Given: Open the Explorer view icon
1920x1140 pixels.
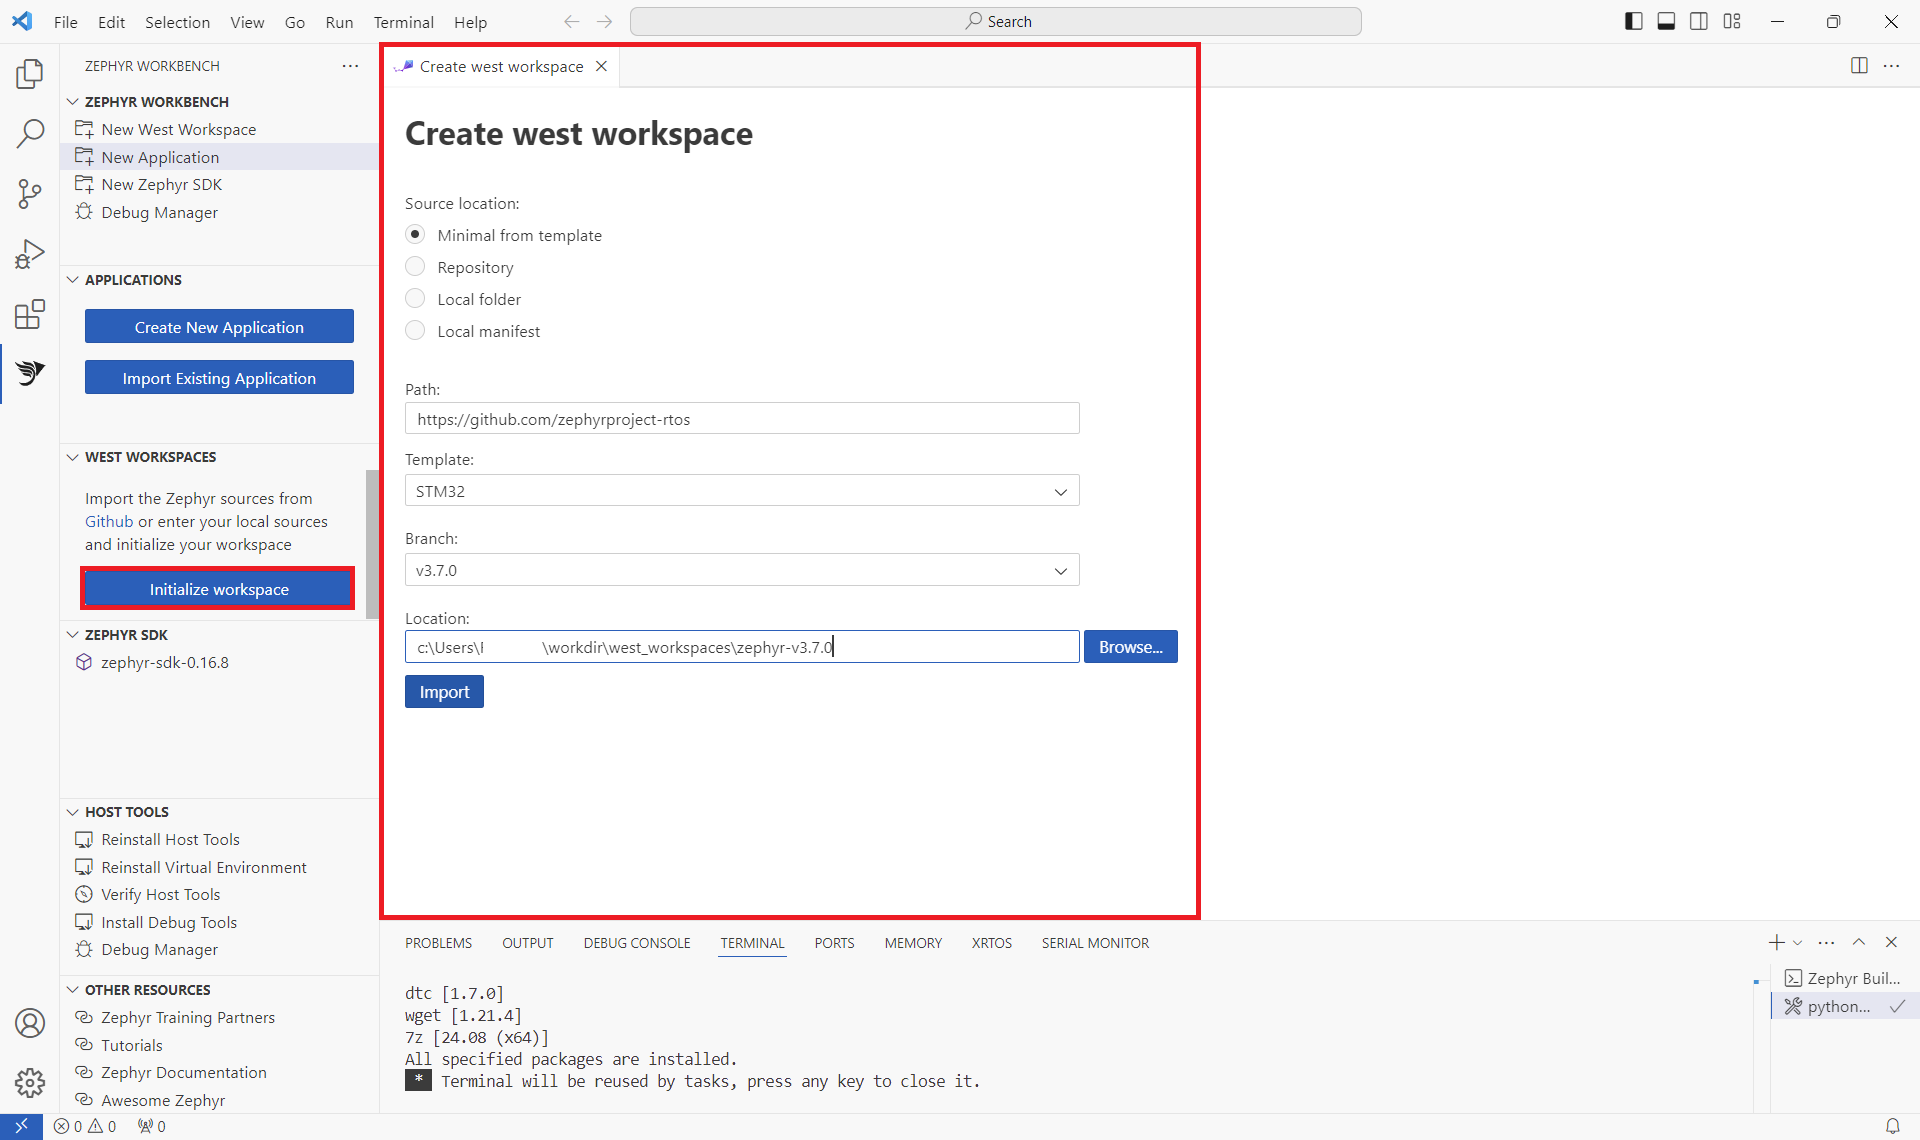Looking at the screenshot, I should click(x=29, y=73).
